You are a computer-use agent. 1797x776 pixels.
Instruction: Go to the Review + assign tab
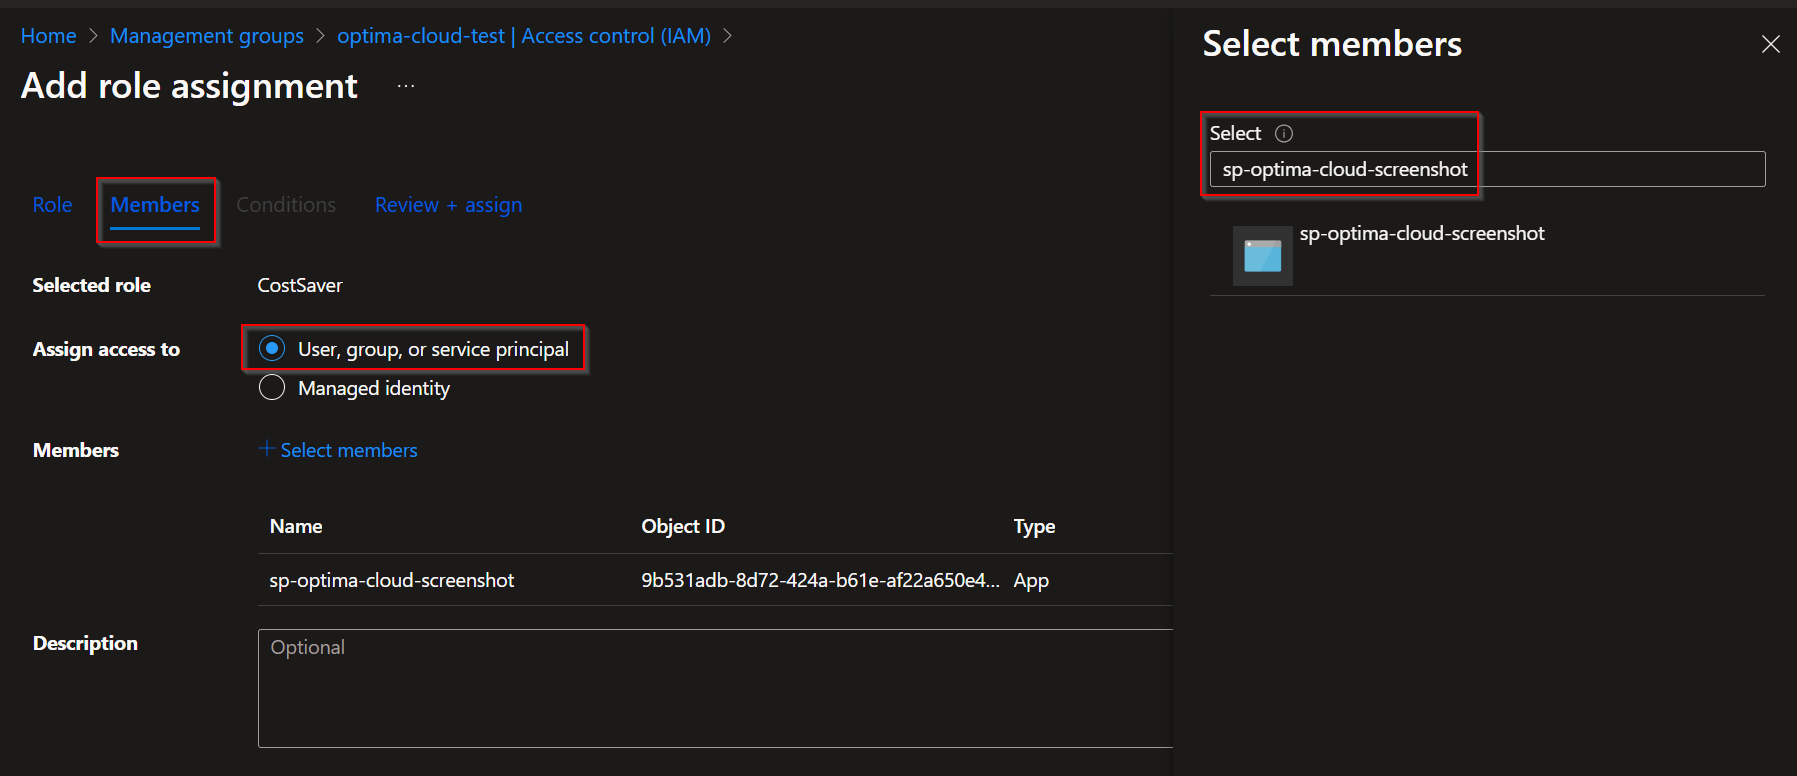448,205
